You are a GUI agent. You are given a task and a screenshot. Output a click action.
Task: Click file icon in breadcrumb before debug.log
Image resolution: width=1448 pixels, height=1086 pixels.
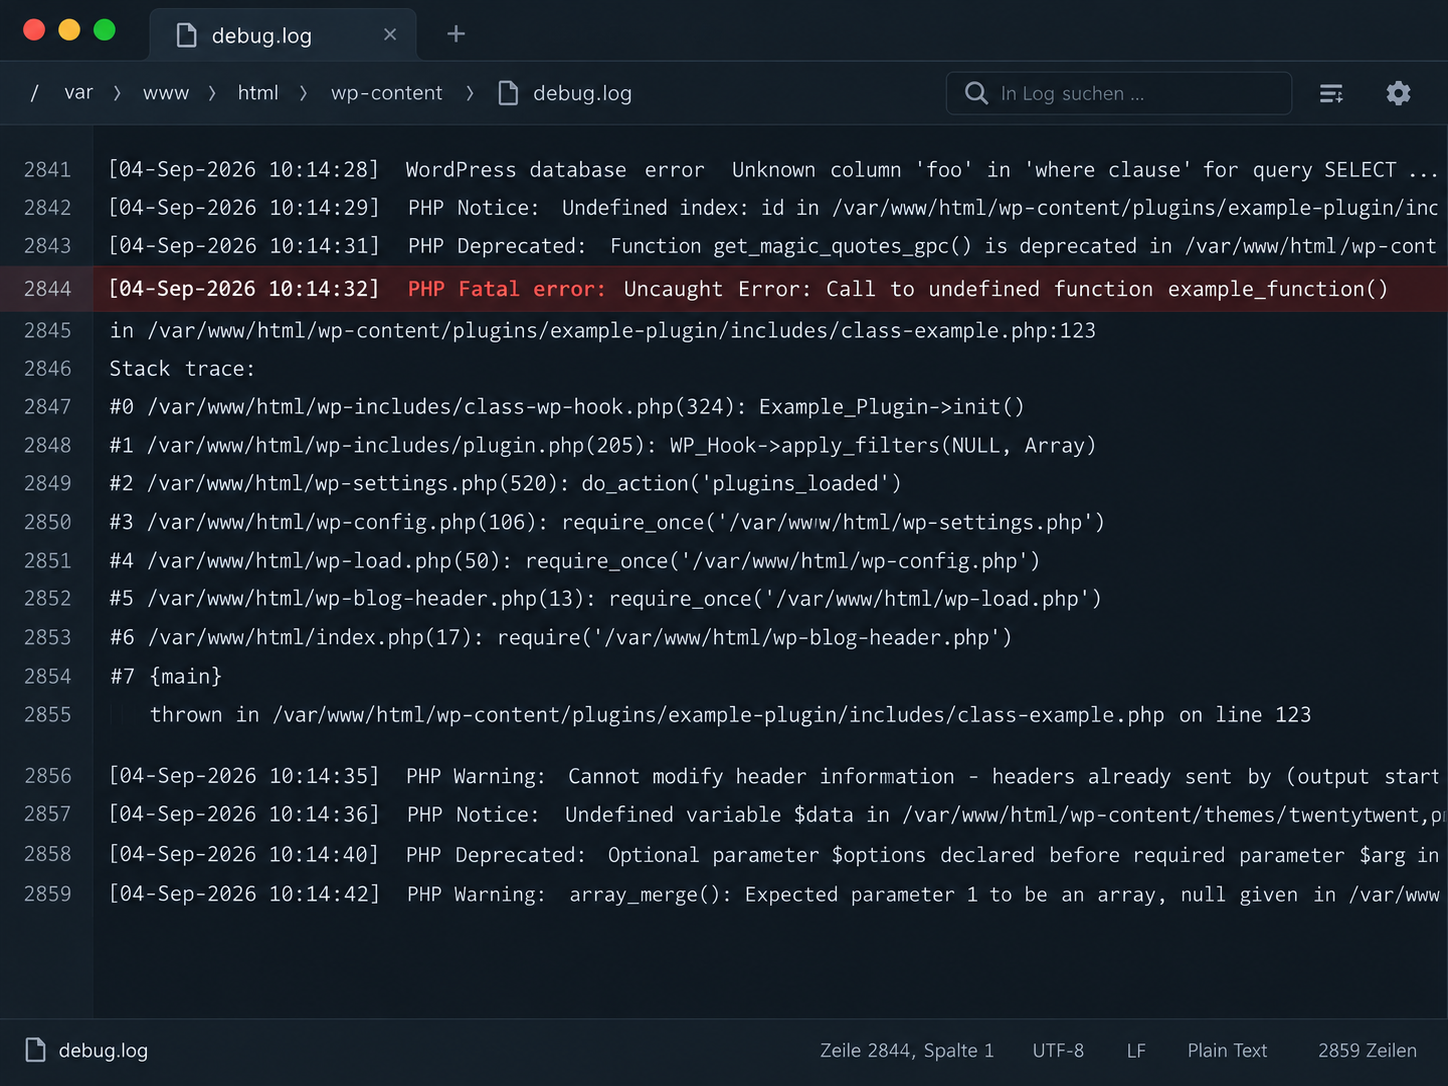[508, 93]
